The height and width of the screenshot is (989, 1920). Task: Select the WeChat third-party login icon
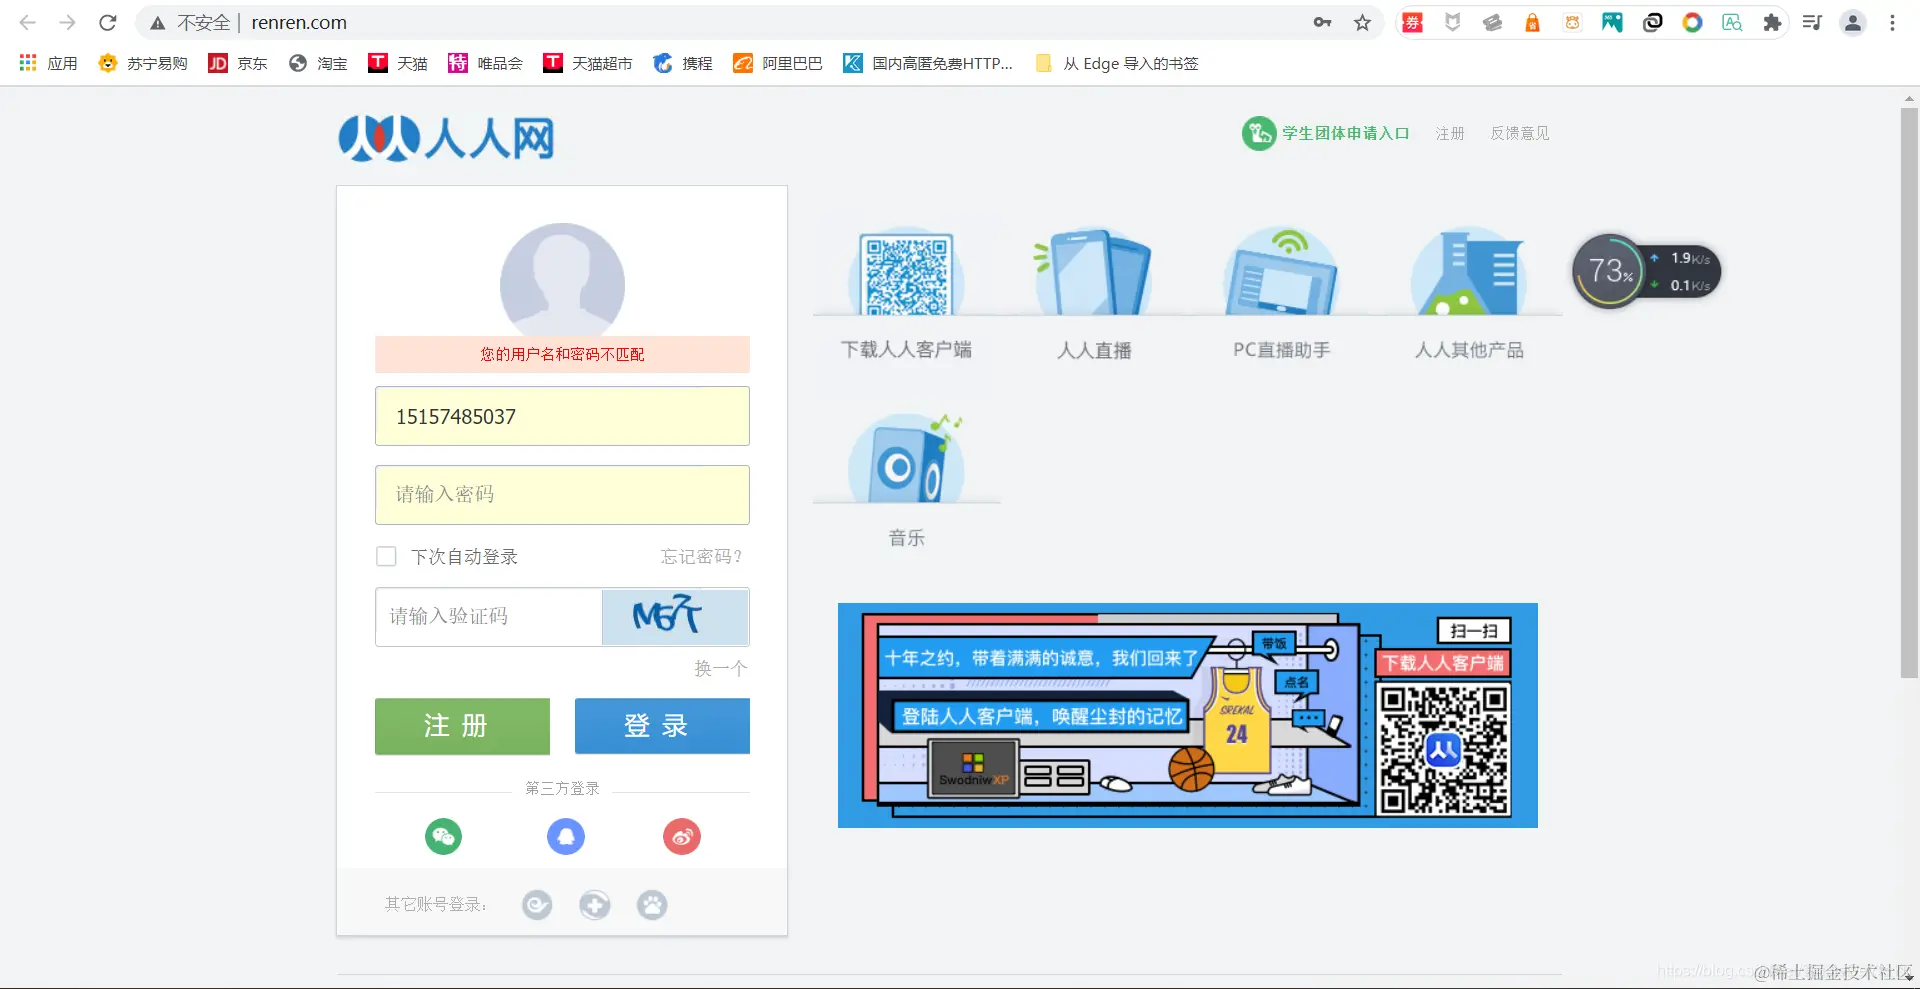(443, 837)
